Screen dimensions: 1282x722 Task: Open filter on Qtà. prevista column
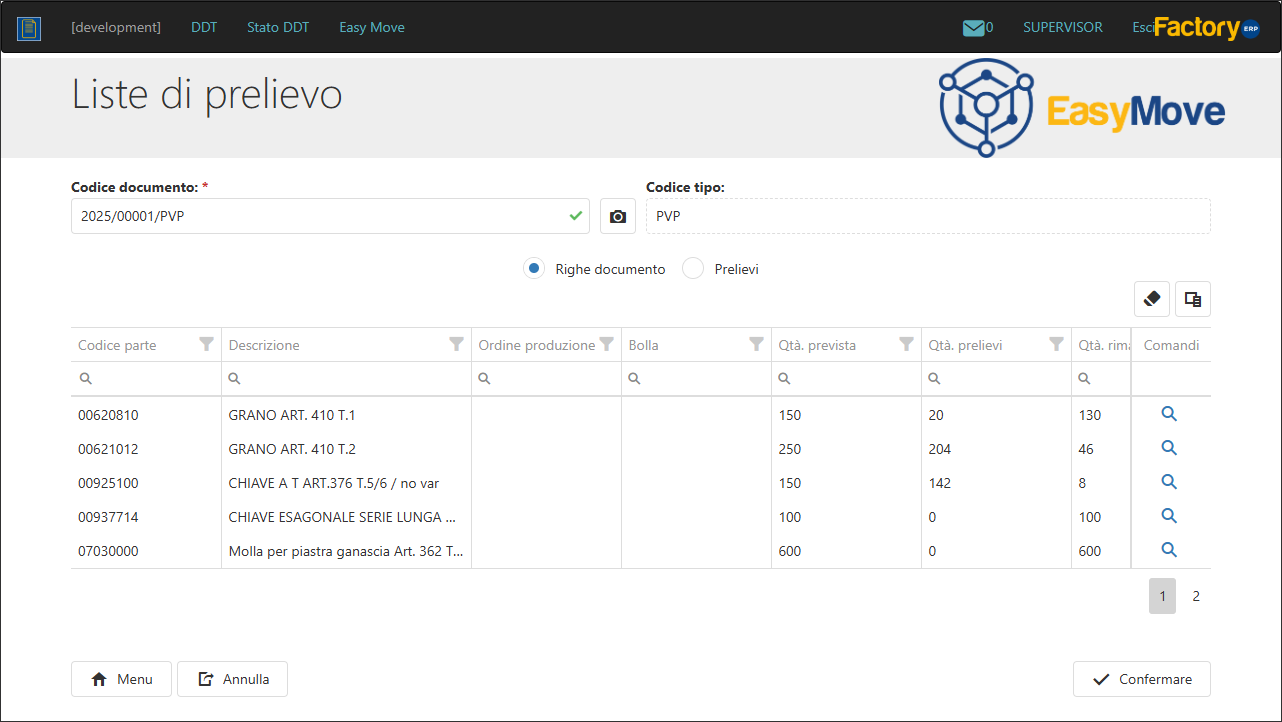point(906,344)
